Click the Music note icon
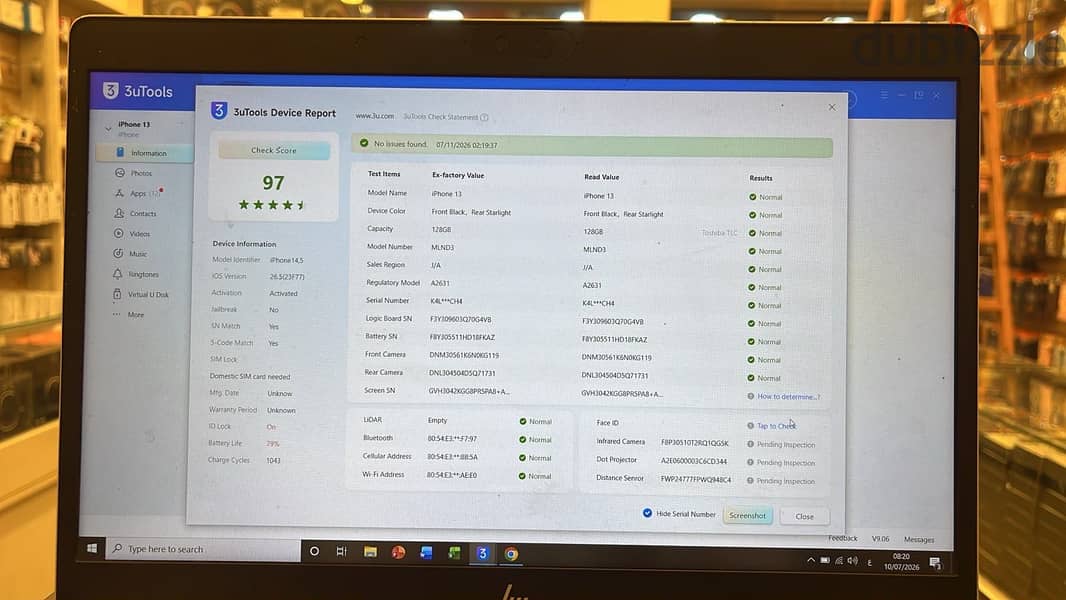Viewport: 1066px width, 600px height. (x=118, y=253)
